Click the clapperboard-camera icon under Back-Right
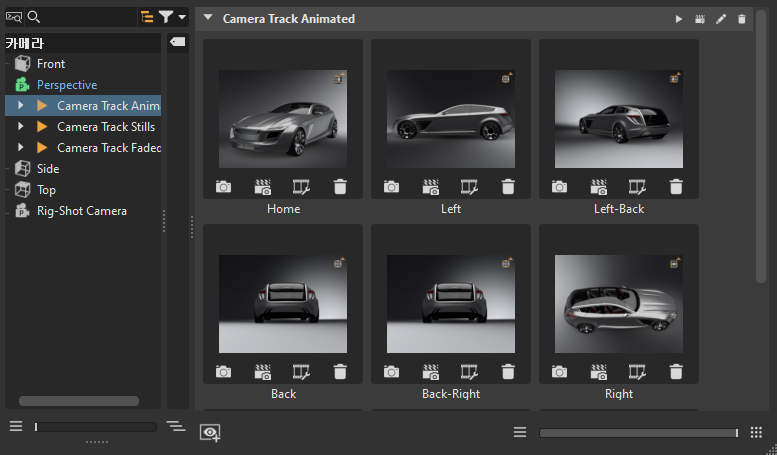 tap(431, 372)
